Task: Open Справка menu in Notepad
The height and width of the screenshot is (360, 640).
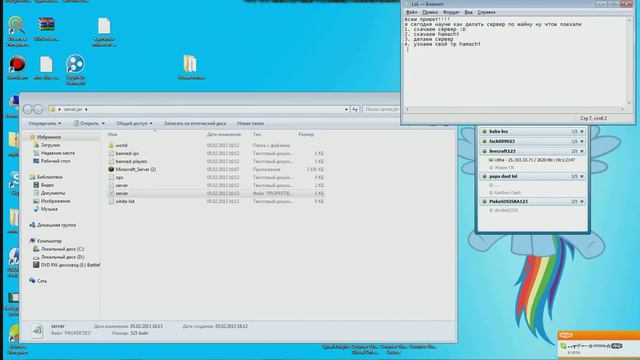Action: (x=486, y=12)
